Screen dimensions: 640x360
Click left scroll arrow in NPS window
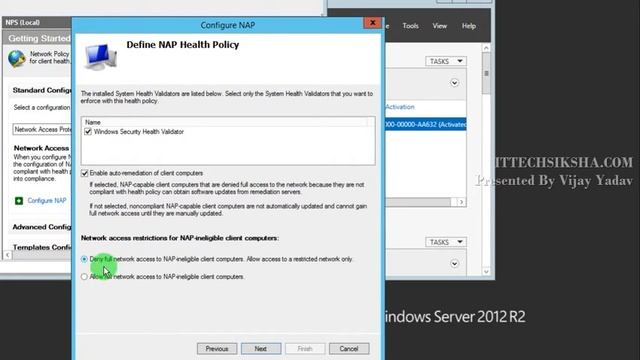[x=8, y=255]
